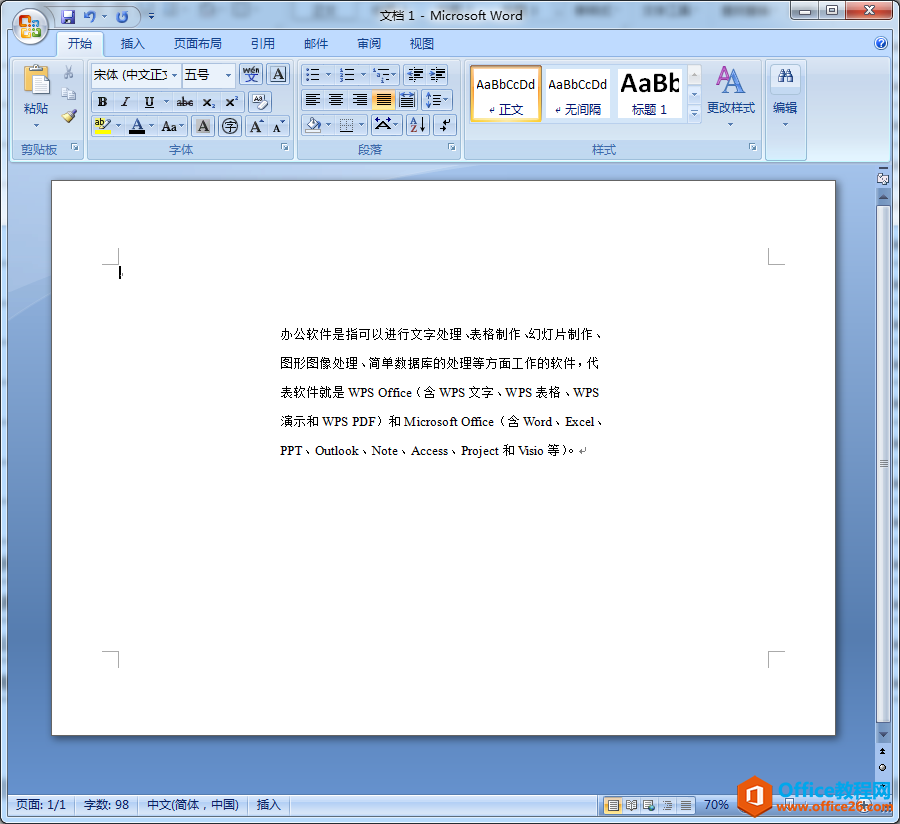The width and height of the screenshot is (900, 824).
Task: Toggle bold formatting
Action: coord(102,102)
